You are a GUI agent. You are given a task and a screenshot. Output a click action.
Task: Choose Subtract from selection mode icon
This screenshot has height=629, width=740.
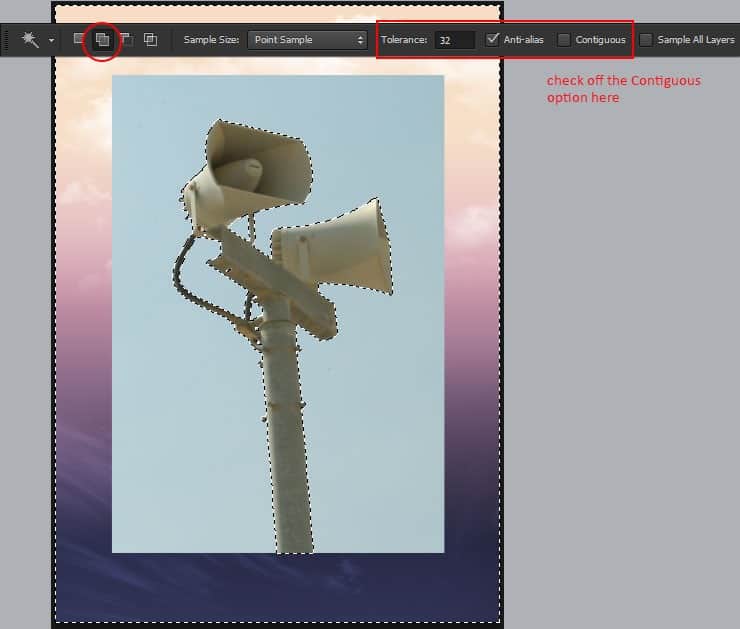coord(126,40)
